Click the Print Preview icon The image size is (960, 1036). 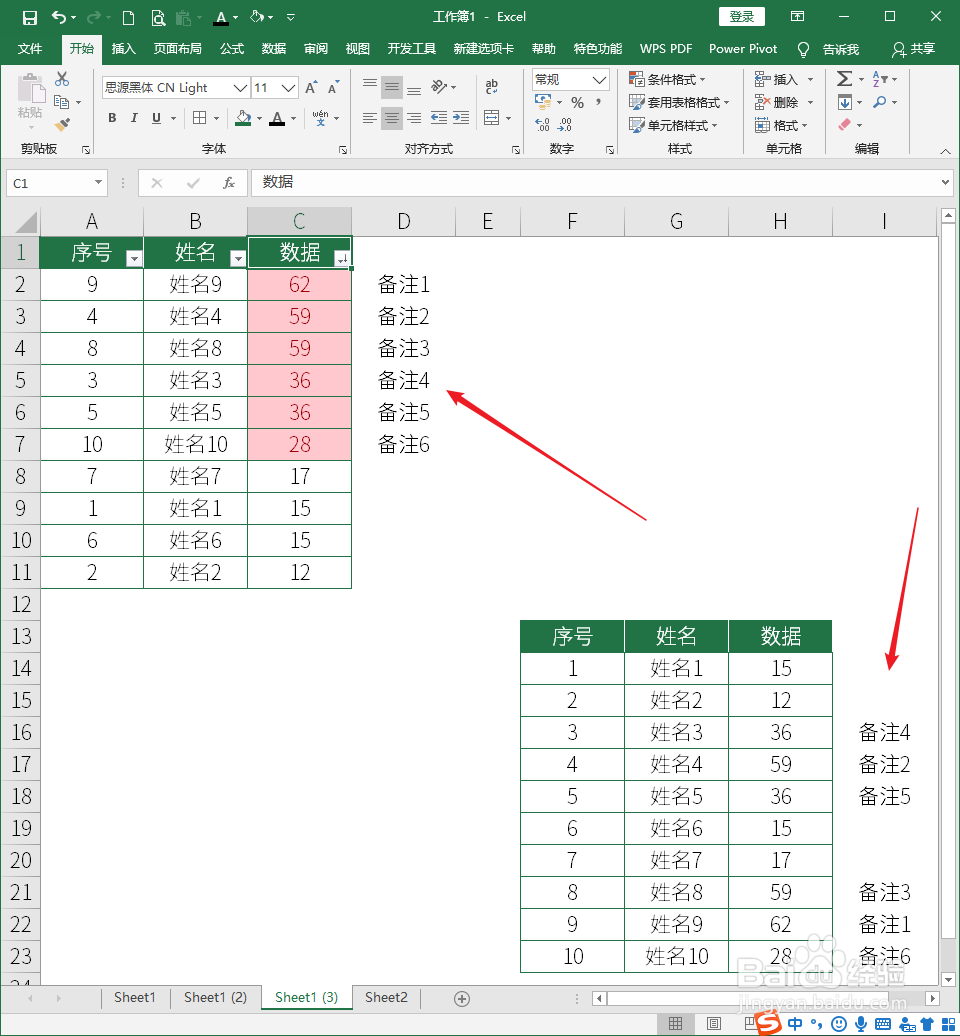click(x=157, y=17)
